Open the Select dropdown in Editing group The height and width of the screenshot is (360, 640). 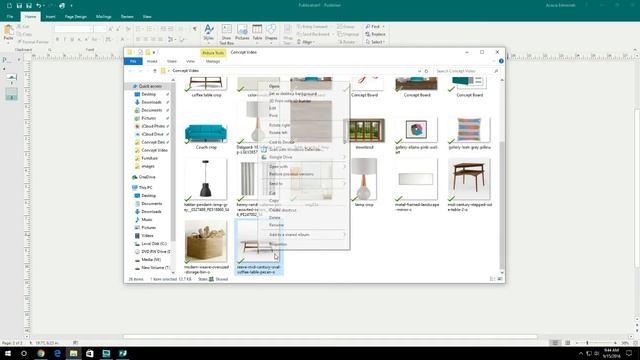(375, 42)
